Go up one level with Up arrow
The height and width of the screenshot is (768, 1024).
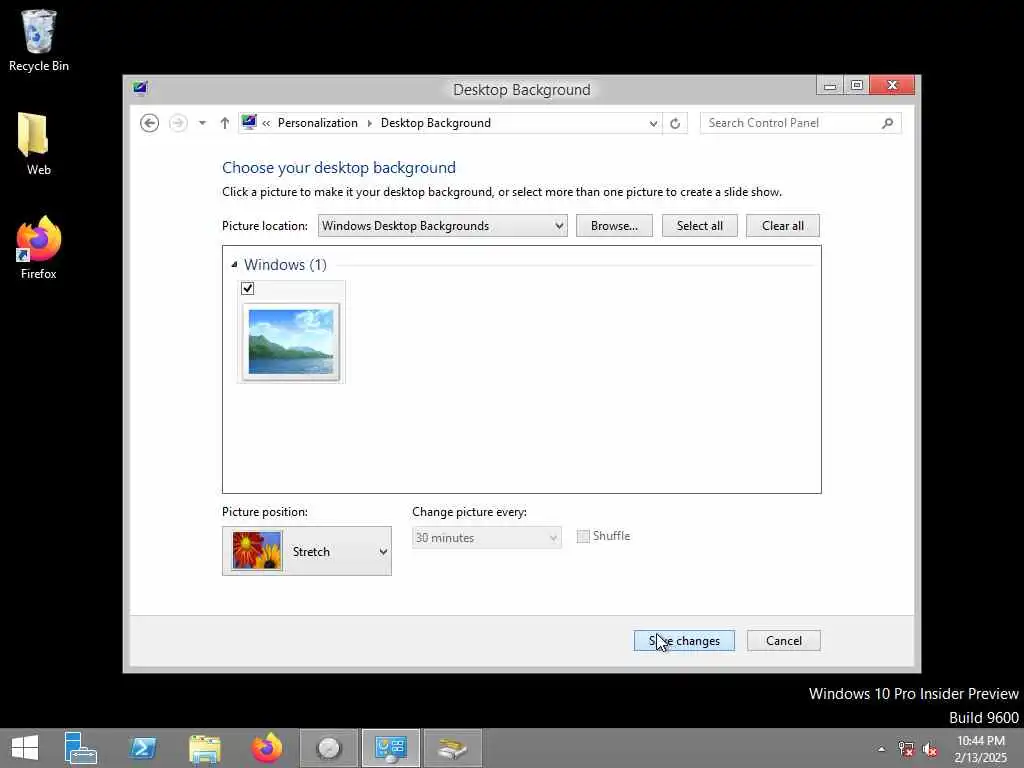pos(225,123)
